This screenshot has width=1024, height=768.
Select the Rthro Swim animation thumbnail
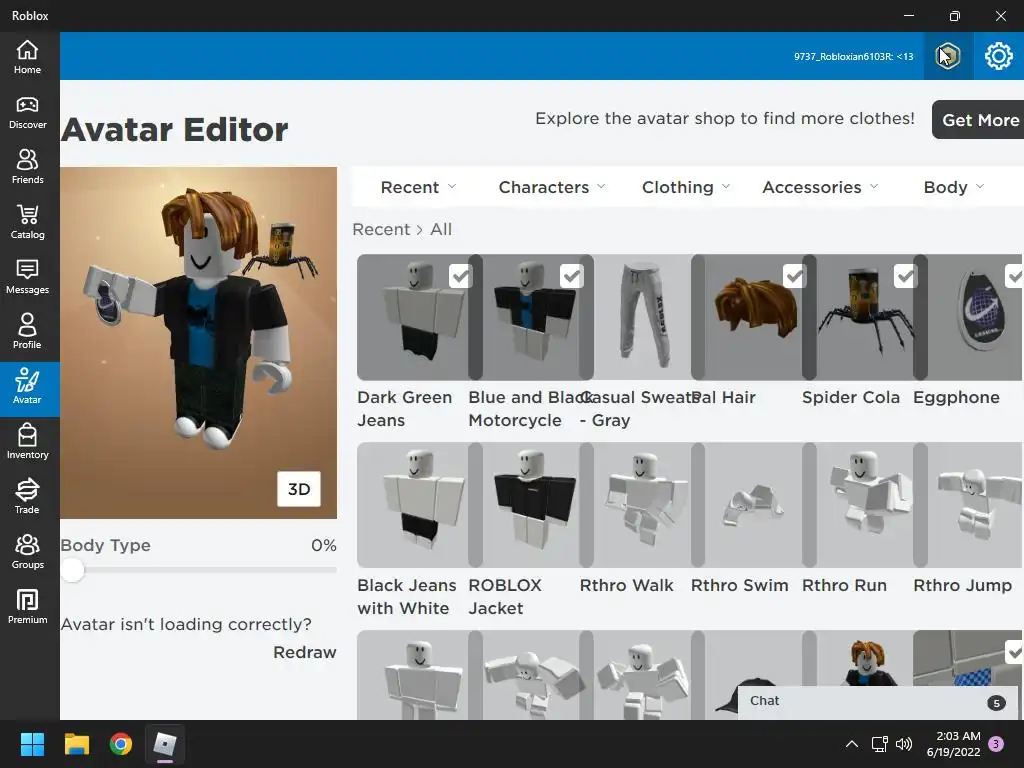753,505
